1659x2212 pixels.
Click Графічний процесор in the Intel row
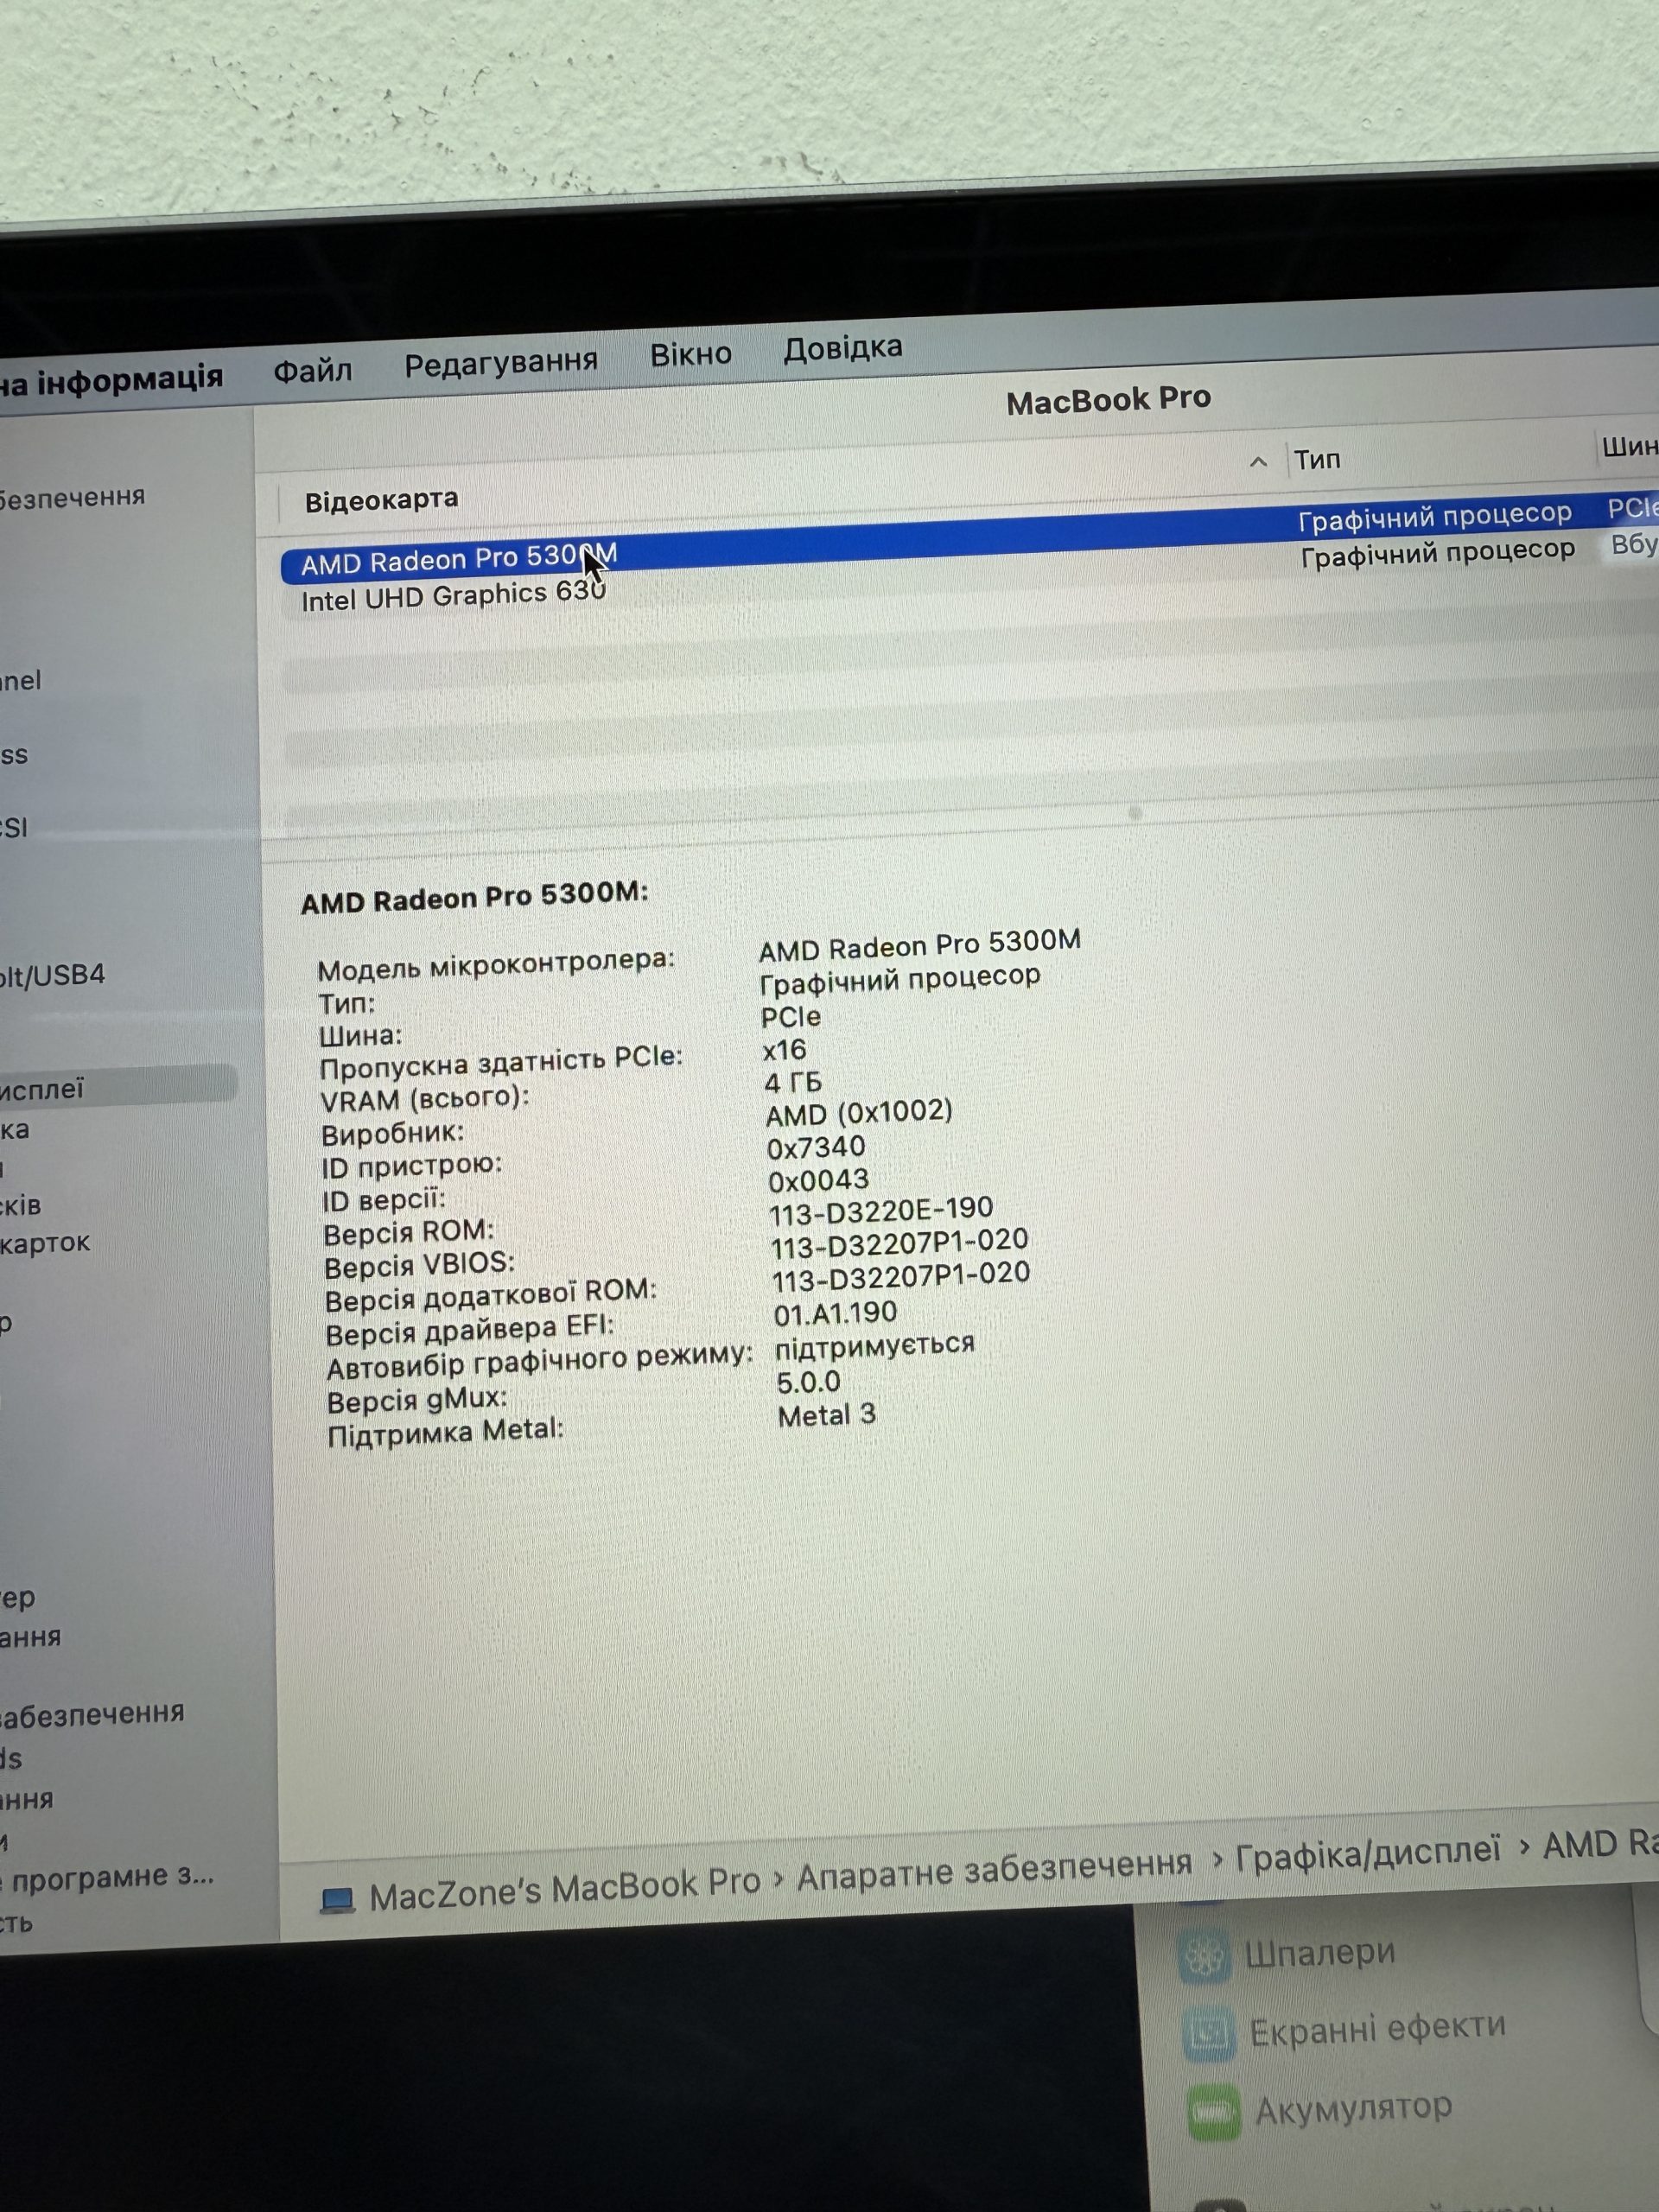(x=1437, y=552)
